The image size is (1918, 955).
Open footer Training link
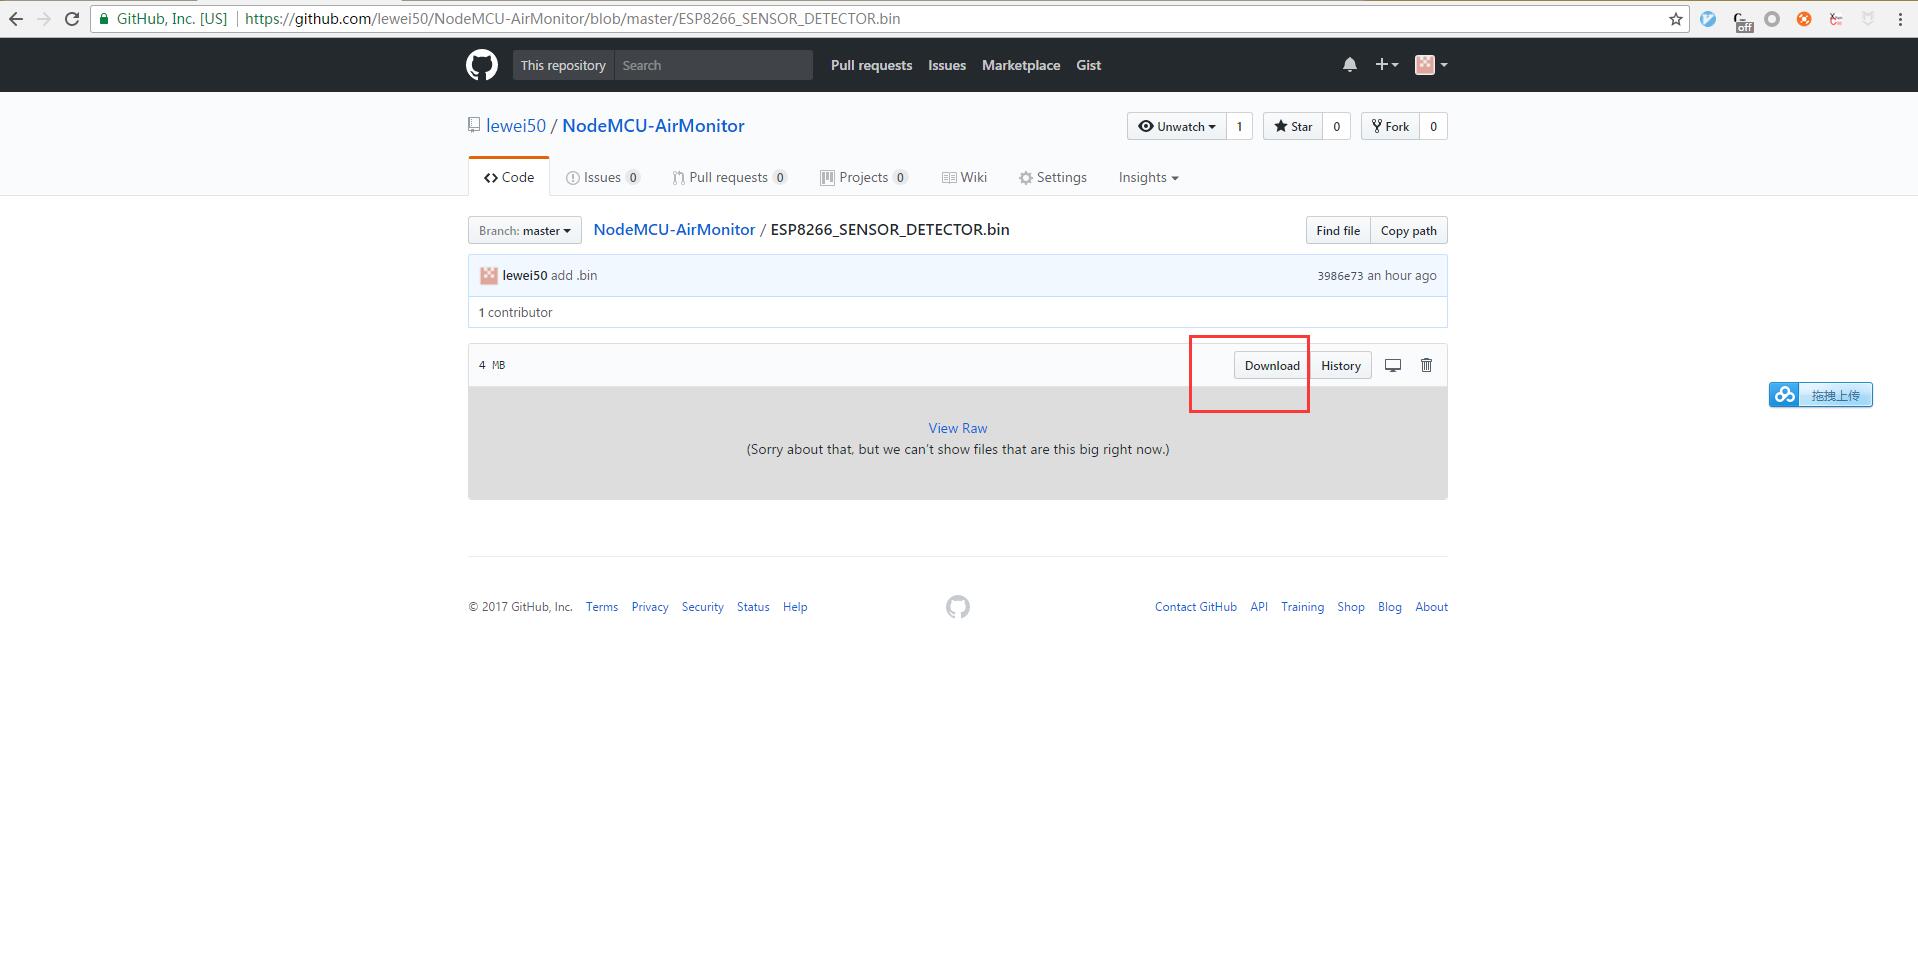pyautogui.click(x=1302, y=607)
